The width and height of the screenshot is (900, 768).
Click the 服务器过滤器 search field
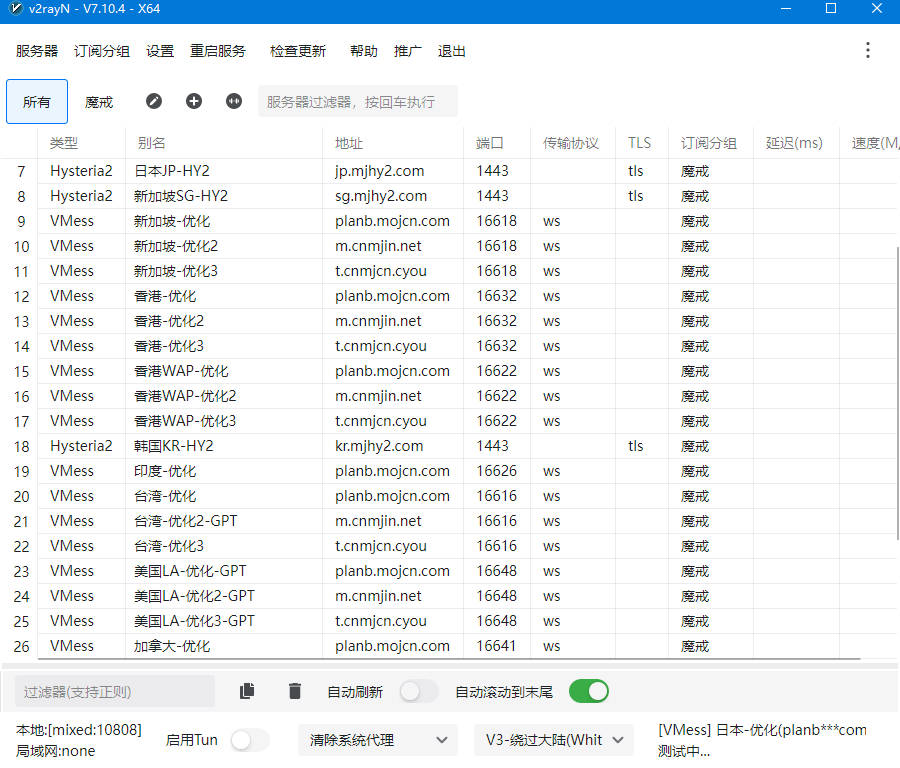(357, 102)
